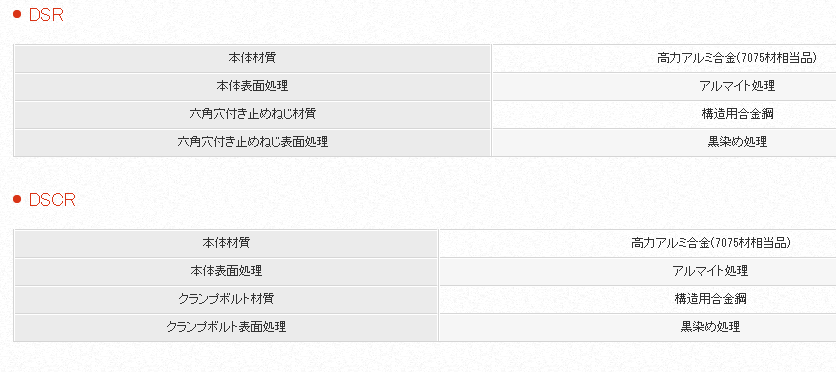836x372 pixels.
Task: Select アルマイト処理 value in the DSR table
Action: pos(737,86)
